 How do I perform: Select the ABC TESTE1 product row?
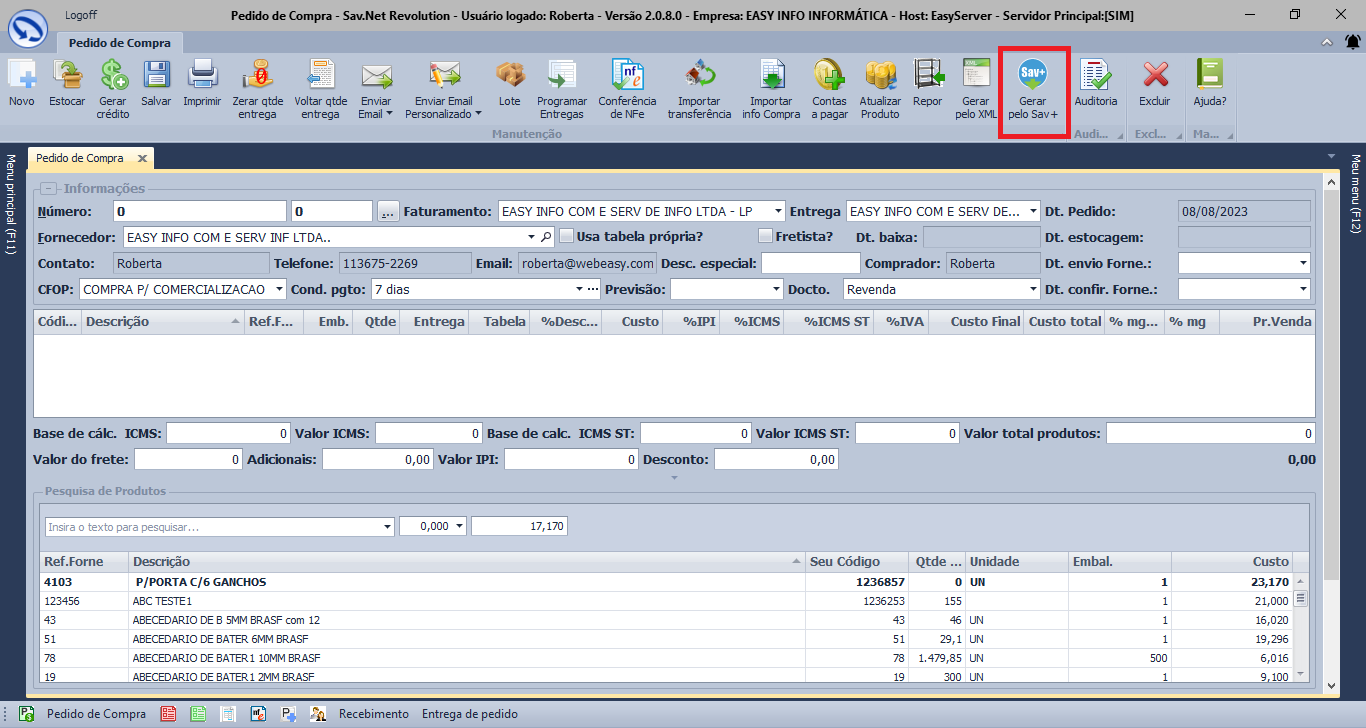666,601
